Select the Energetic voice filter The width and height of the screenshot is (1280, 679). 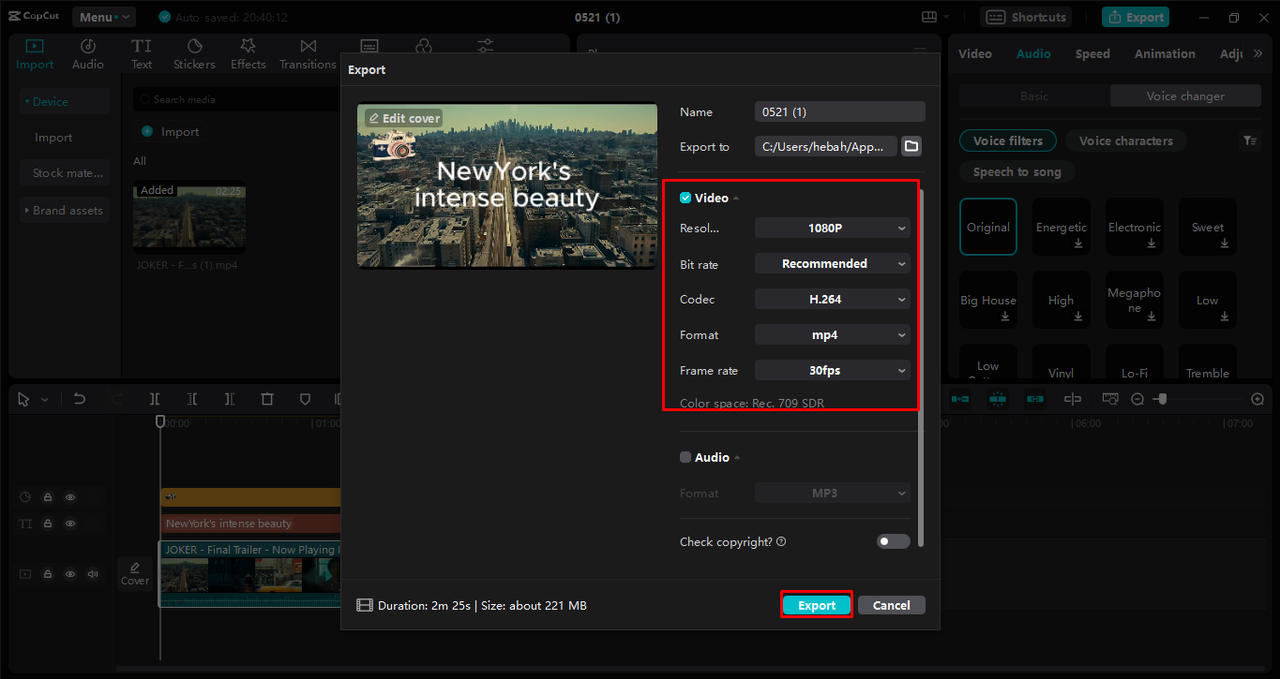pyautogui.click(x=1061, y=227)
